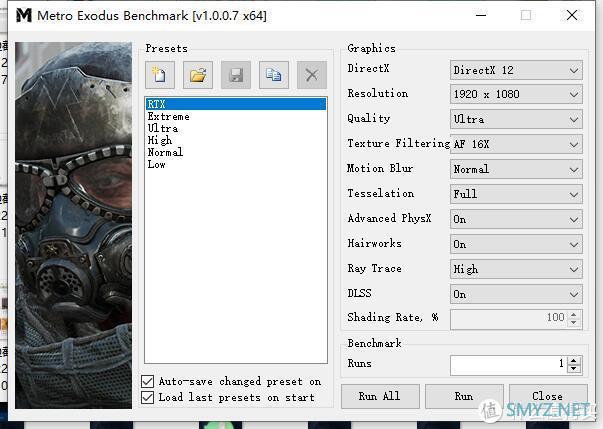
Task: Increase Benchmark Runs with up arrow
Action: click(574, 361)
